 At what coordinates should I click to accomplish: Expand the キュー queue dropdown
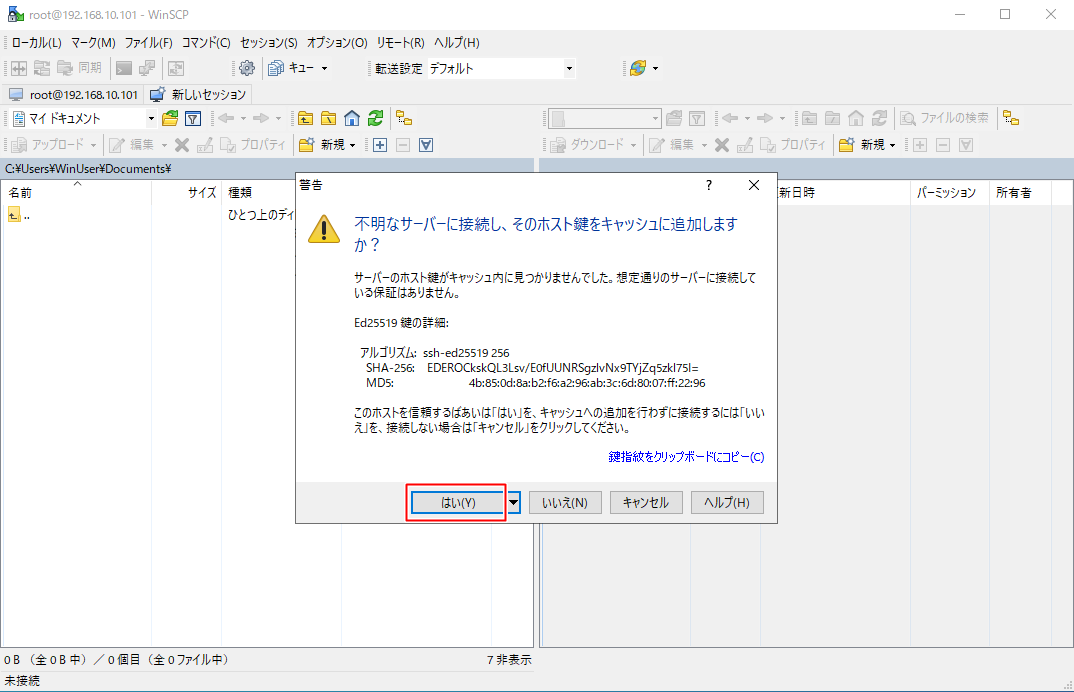pyautogui.click(x=324, y=68)
